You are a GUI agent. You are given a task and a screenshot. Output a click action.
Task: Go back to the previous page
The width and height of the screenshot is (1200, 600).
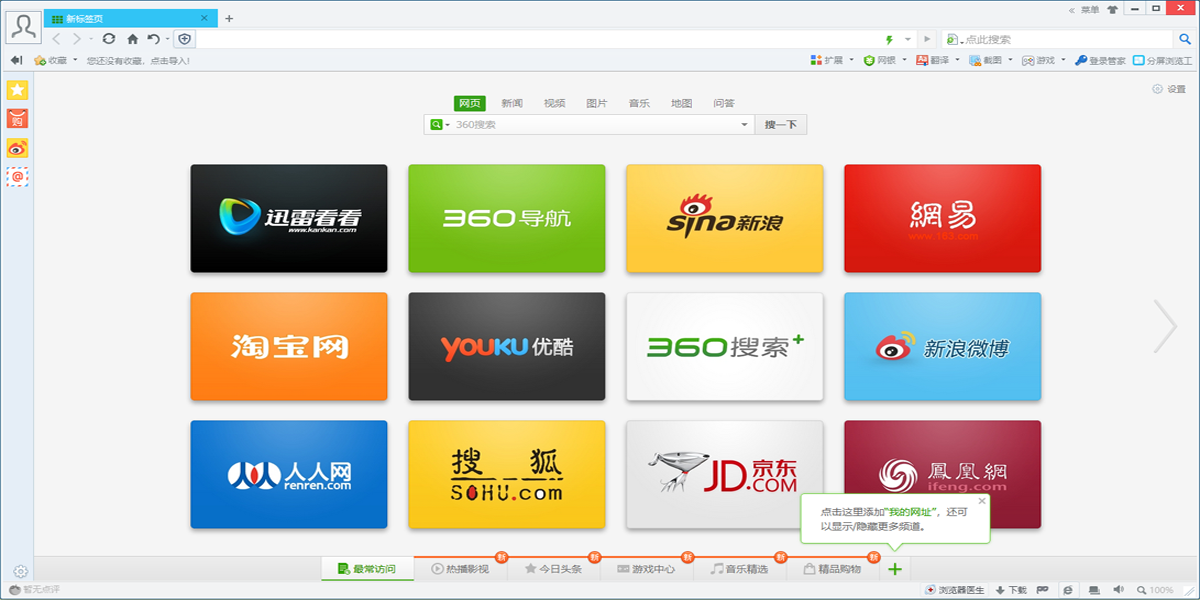(56, 39)
